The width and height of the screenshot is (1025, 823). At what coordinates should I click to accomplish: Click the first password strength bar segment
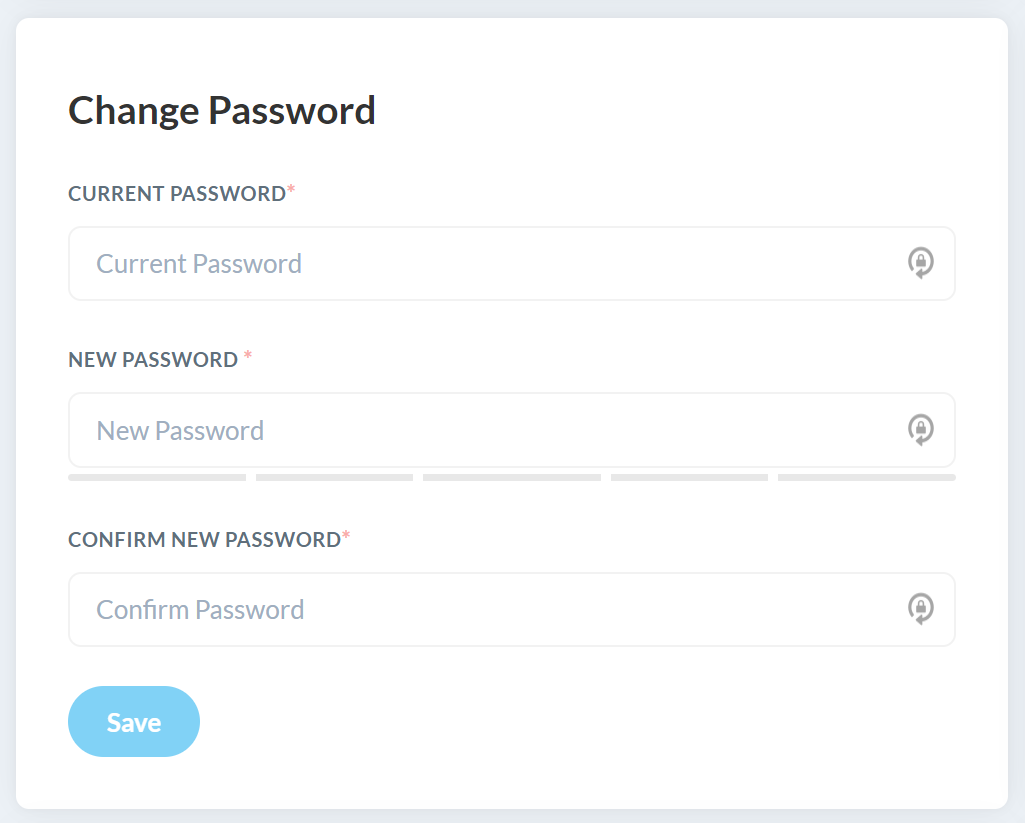tap(157, 478)
